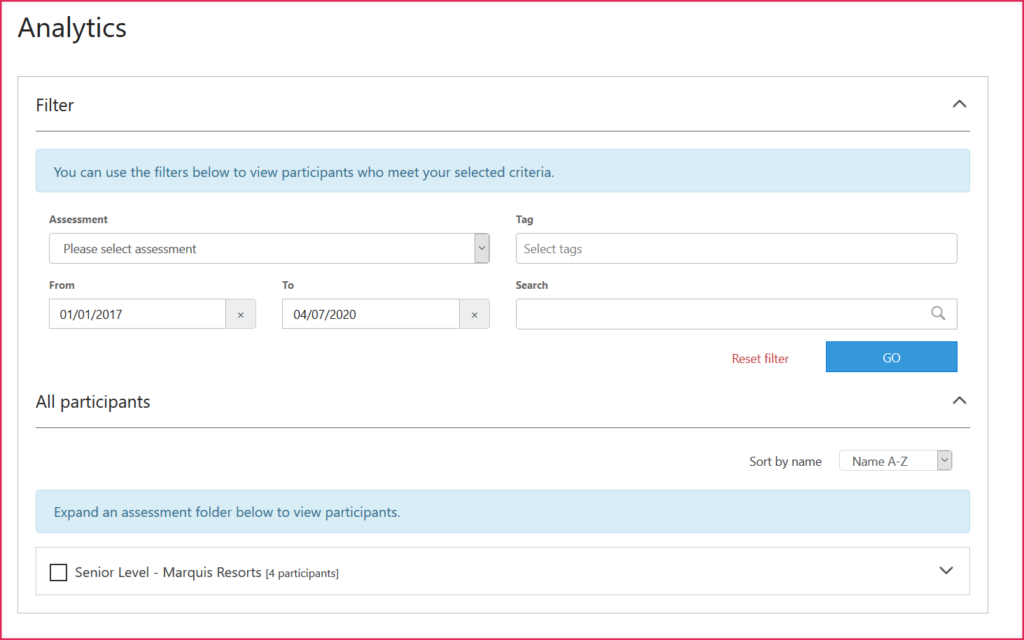Image resolution: width=1024 pixels, height=640 pixels.
Task: Collapse the Filter section chevron
Action: (x=958, y=104)
